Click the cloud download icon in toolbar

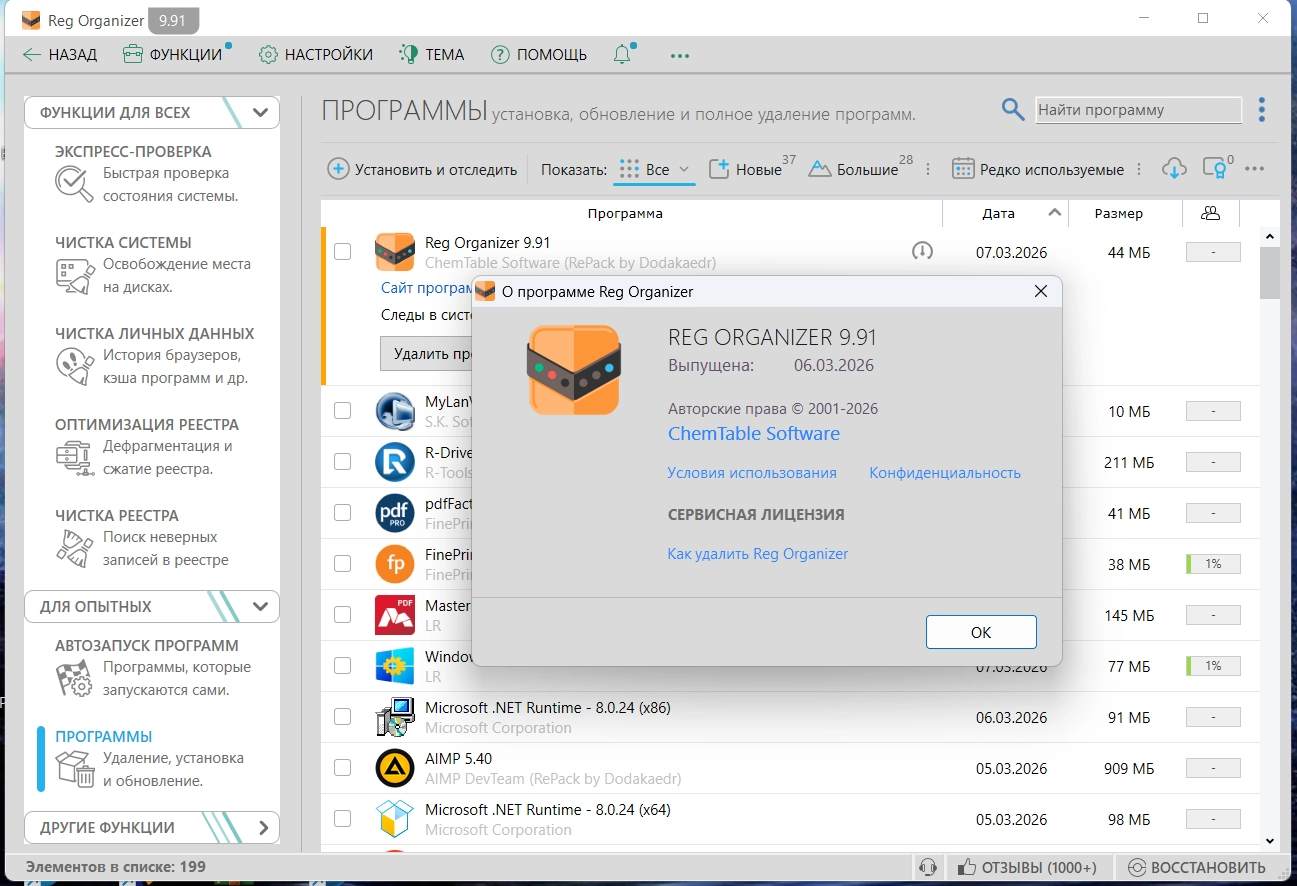click(x=1174, y=169)
